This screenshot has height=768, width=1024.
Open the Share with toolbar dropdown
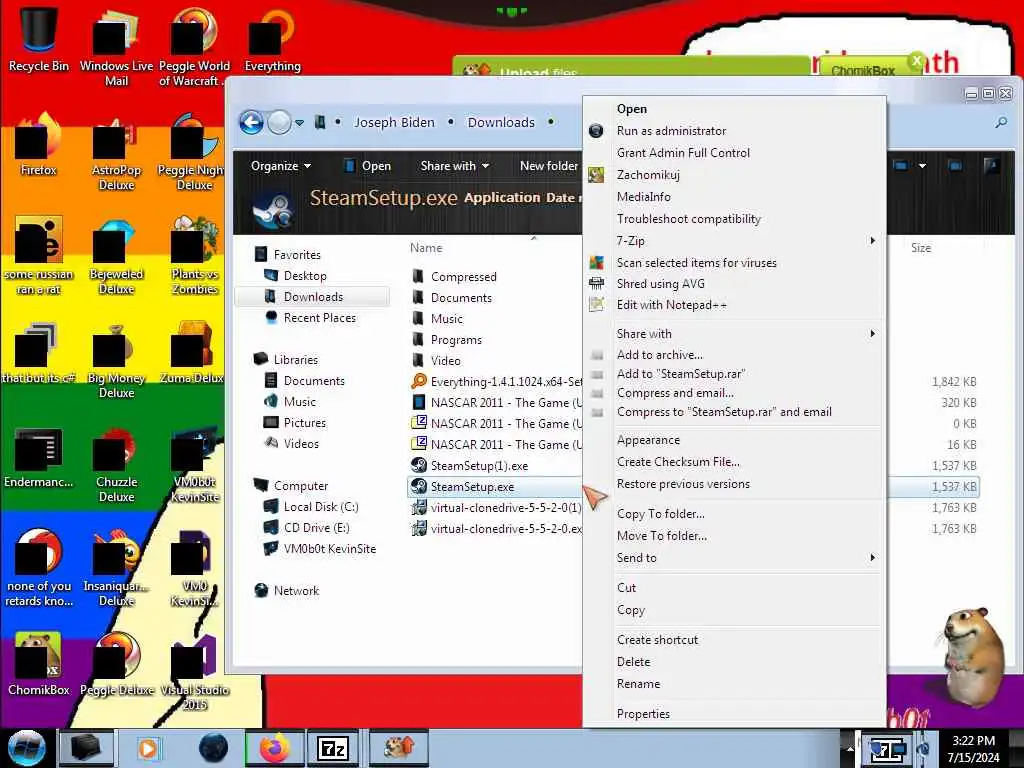click(x=455, y=166)
